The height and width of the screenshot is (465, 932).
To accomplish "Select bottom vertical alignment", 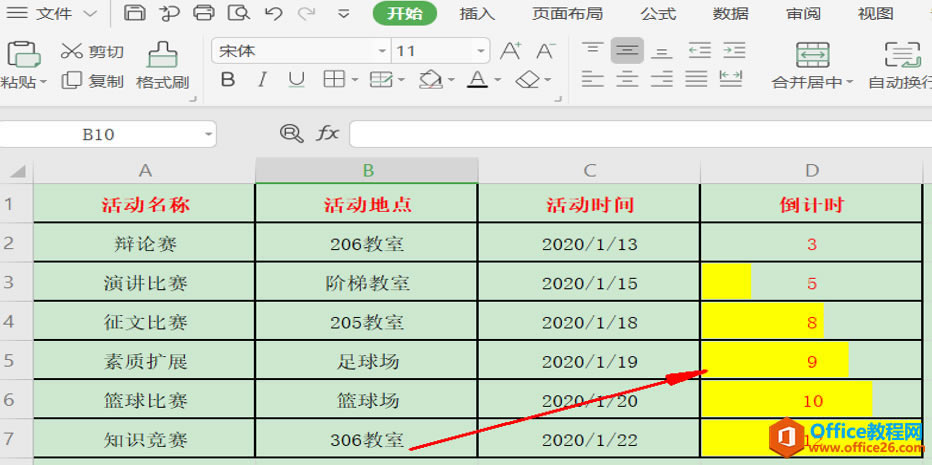I will pos(661,51).
